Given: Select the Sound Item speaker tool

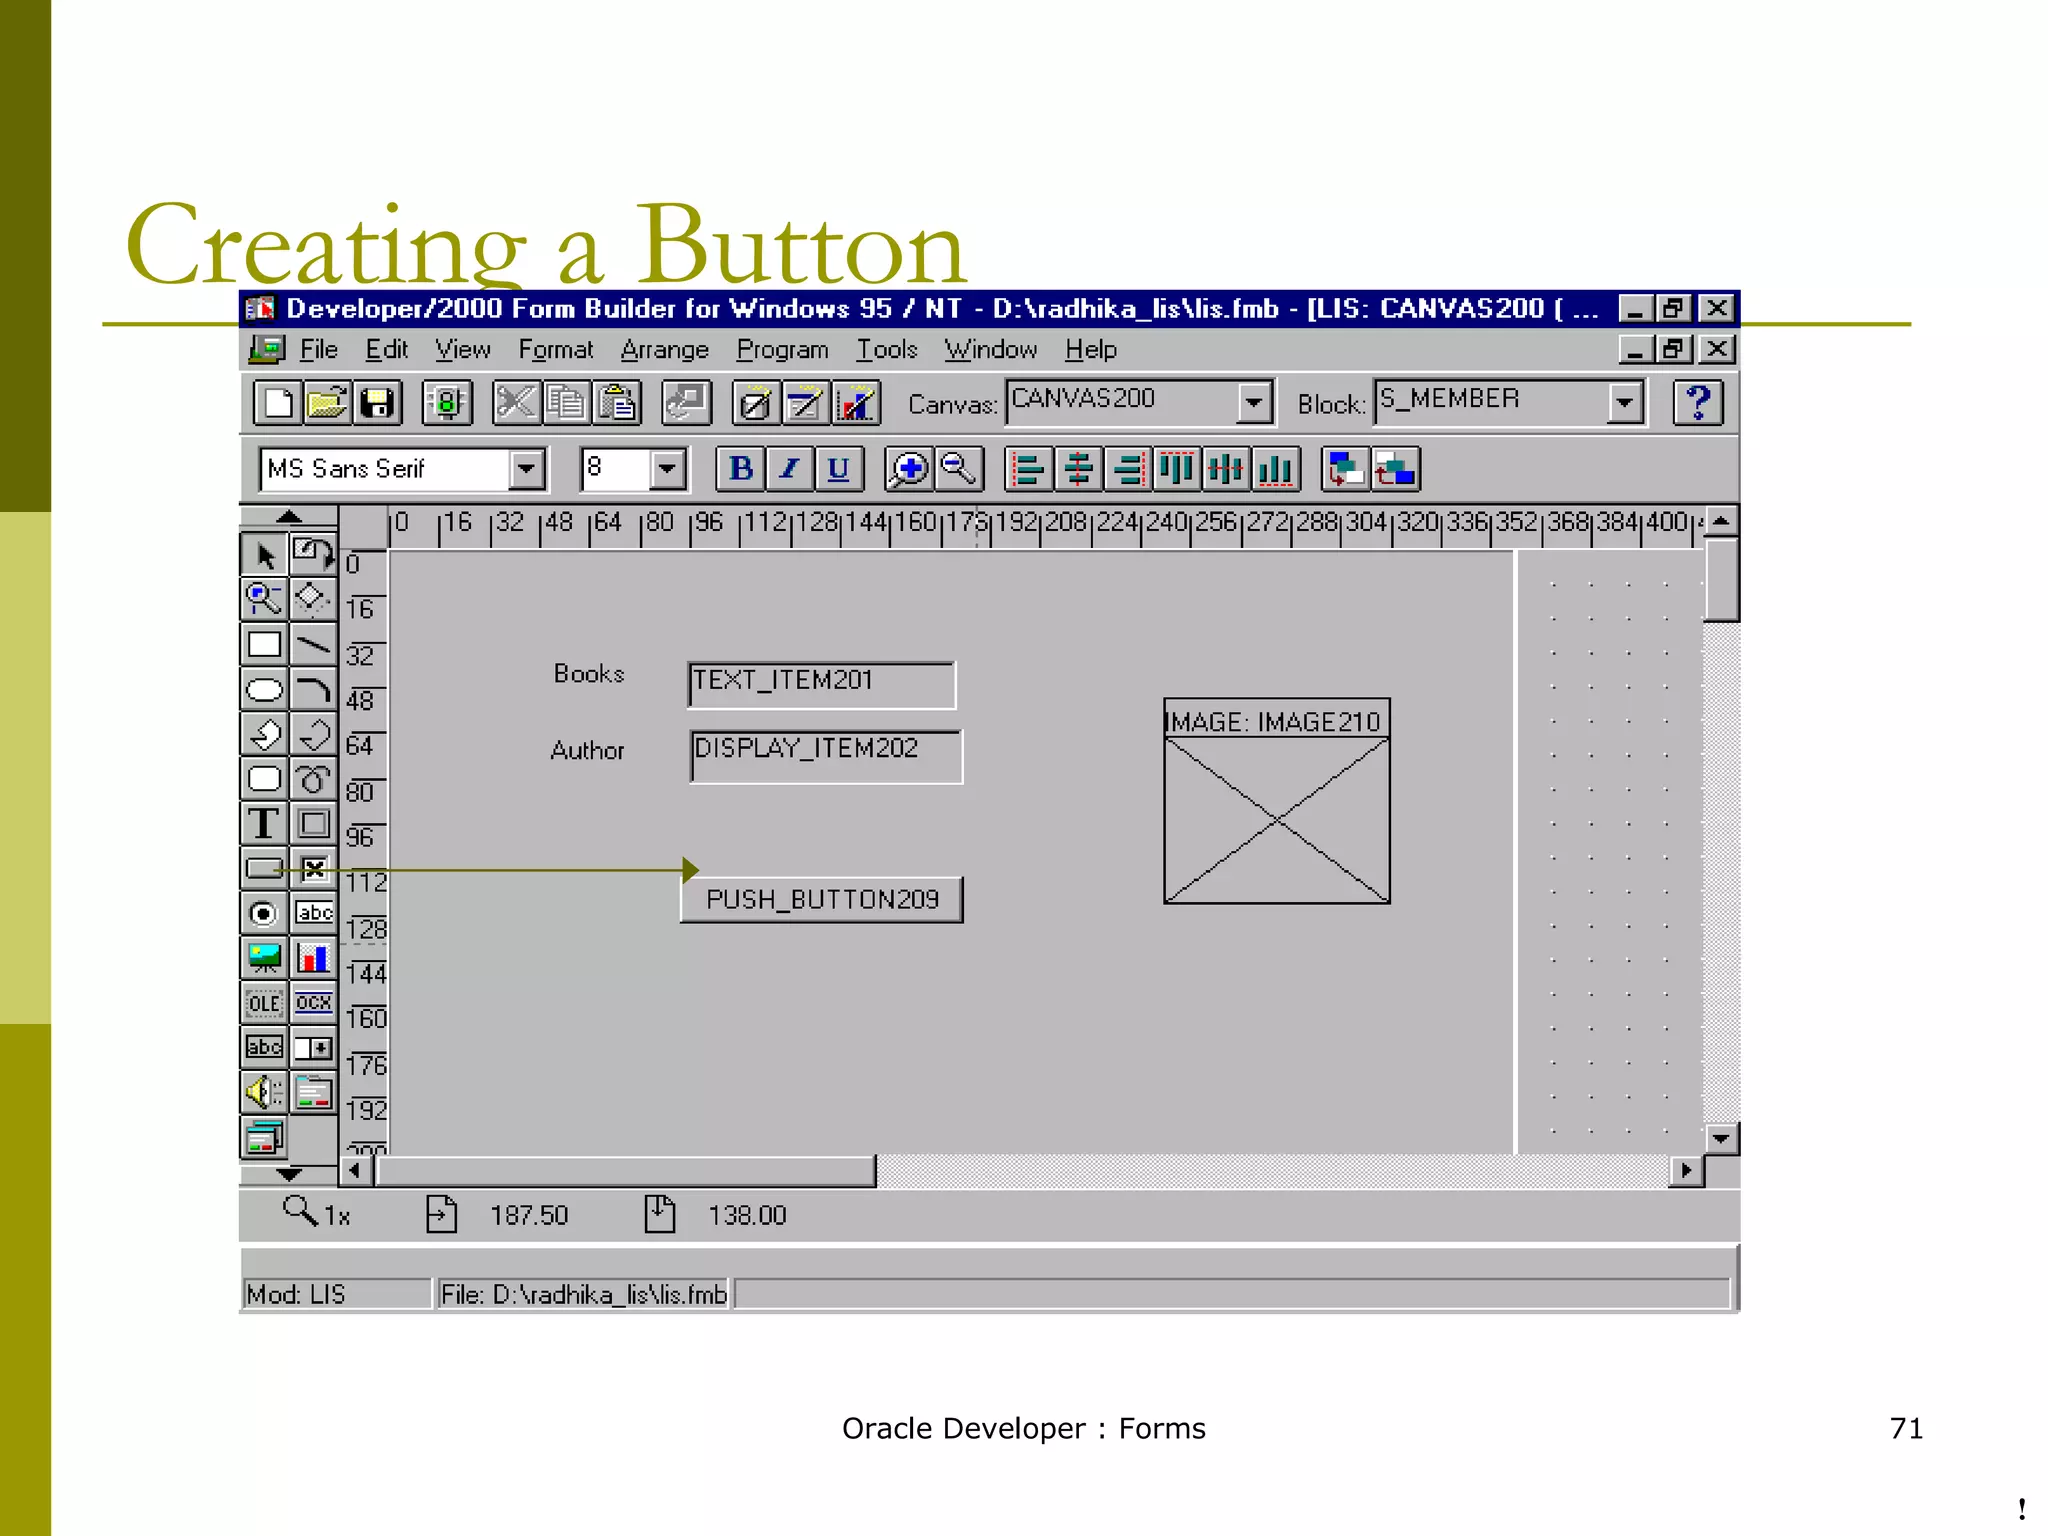Looking at the screenshot, I should 264,1092.
